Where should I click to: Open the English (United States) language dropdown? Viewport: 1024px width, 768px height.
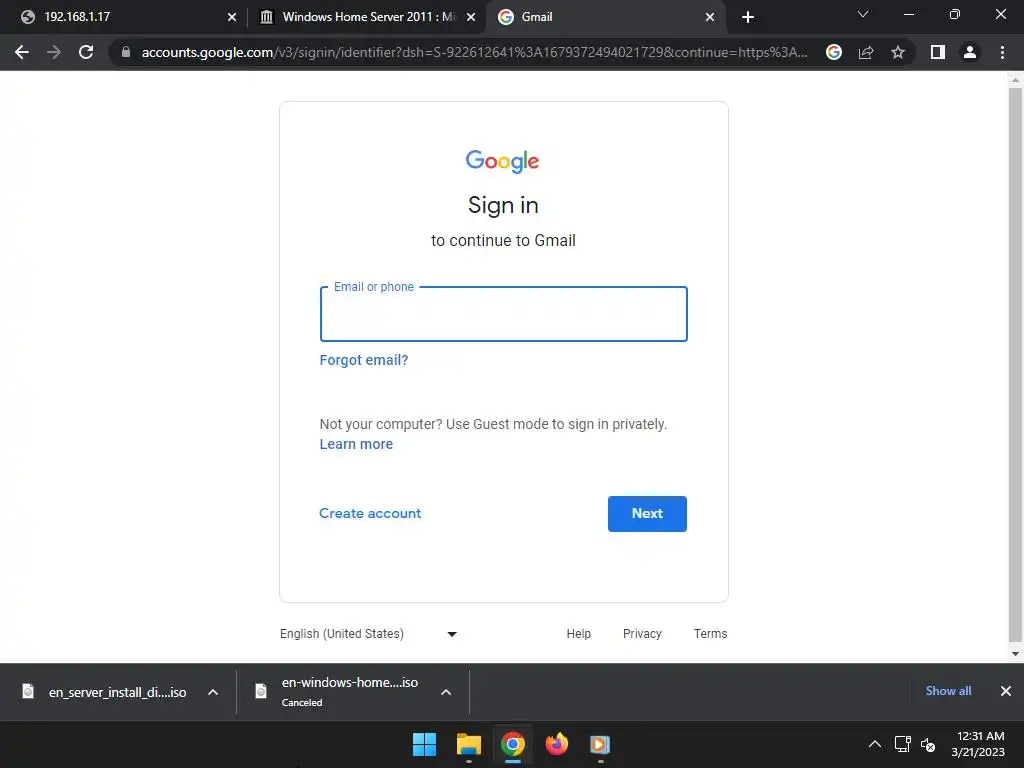pyautogui.click(x=368, y=633)
